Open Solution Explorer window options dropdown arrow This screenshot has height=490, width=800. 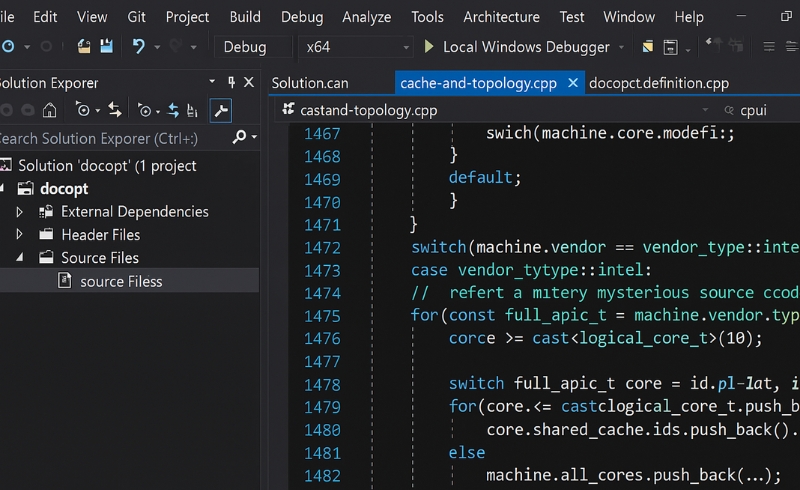coord(212,82)
